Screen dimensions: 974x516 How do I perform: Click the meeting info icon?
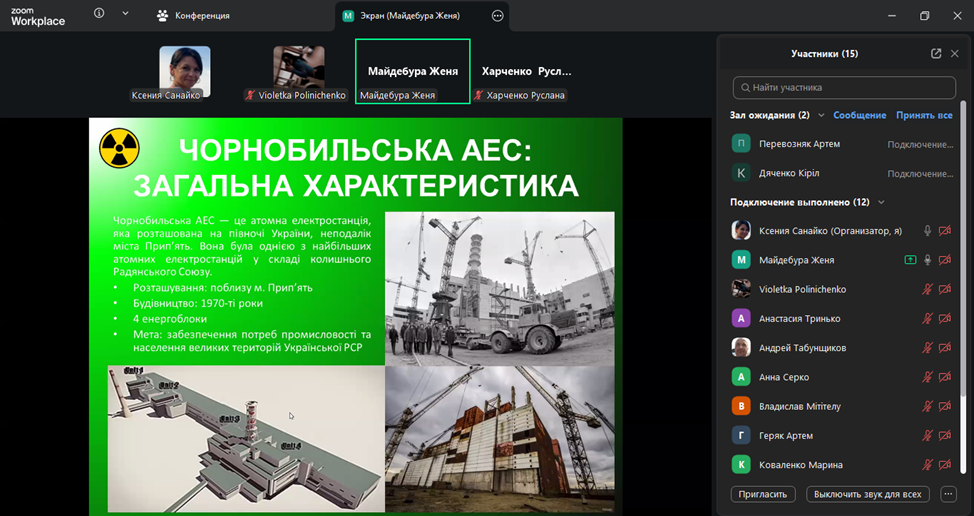coord(99,14)
